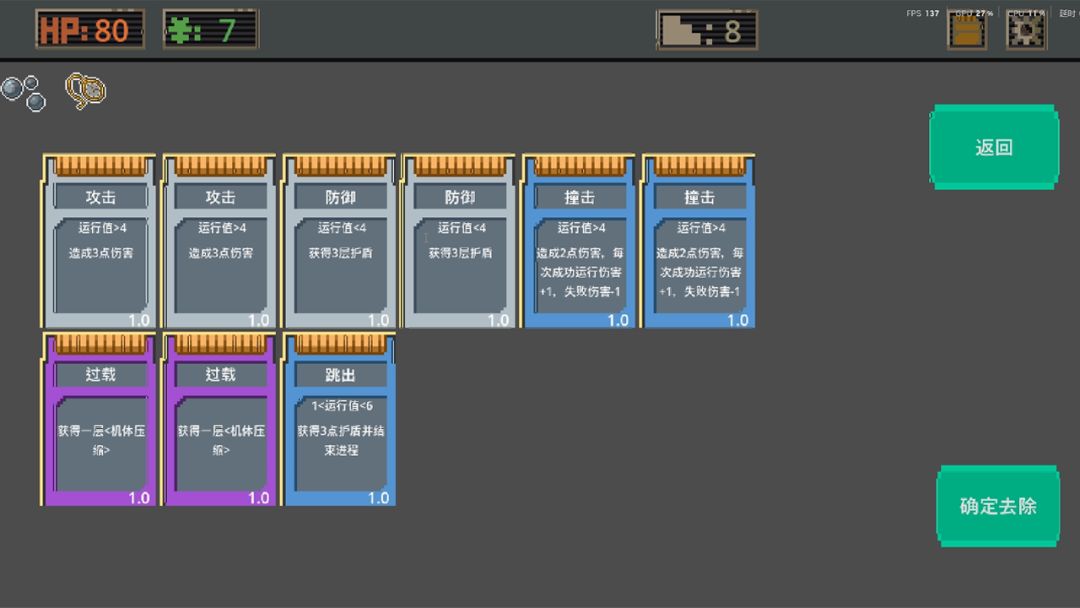Image resolution: width=1080 pixels, height=608 pixels.
Task: Click the deck counter displaying 8
Action: [705, 29]
